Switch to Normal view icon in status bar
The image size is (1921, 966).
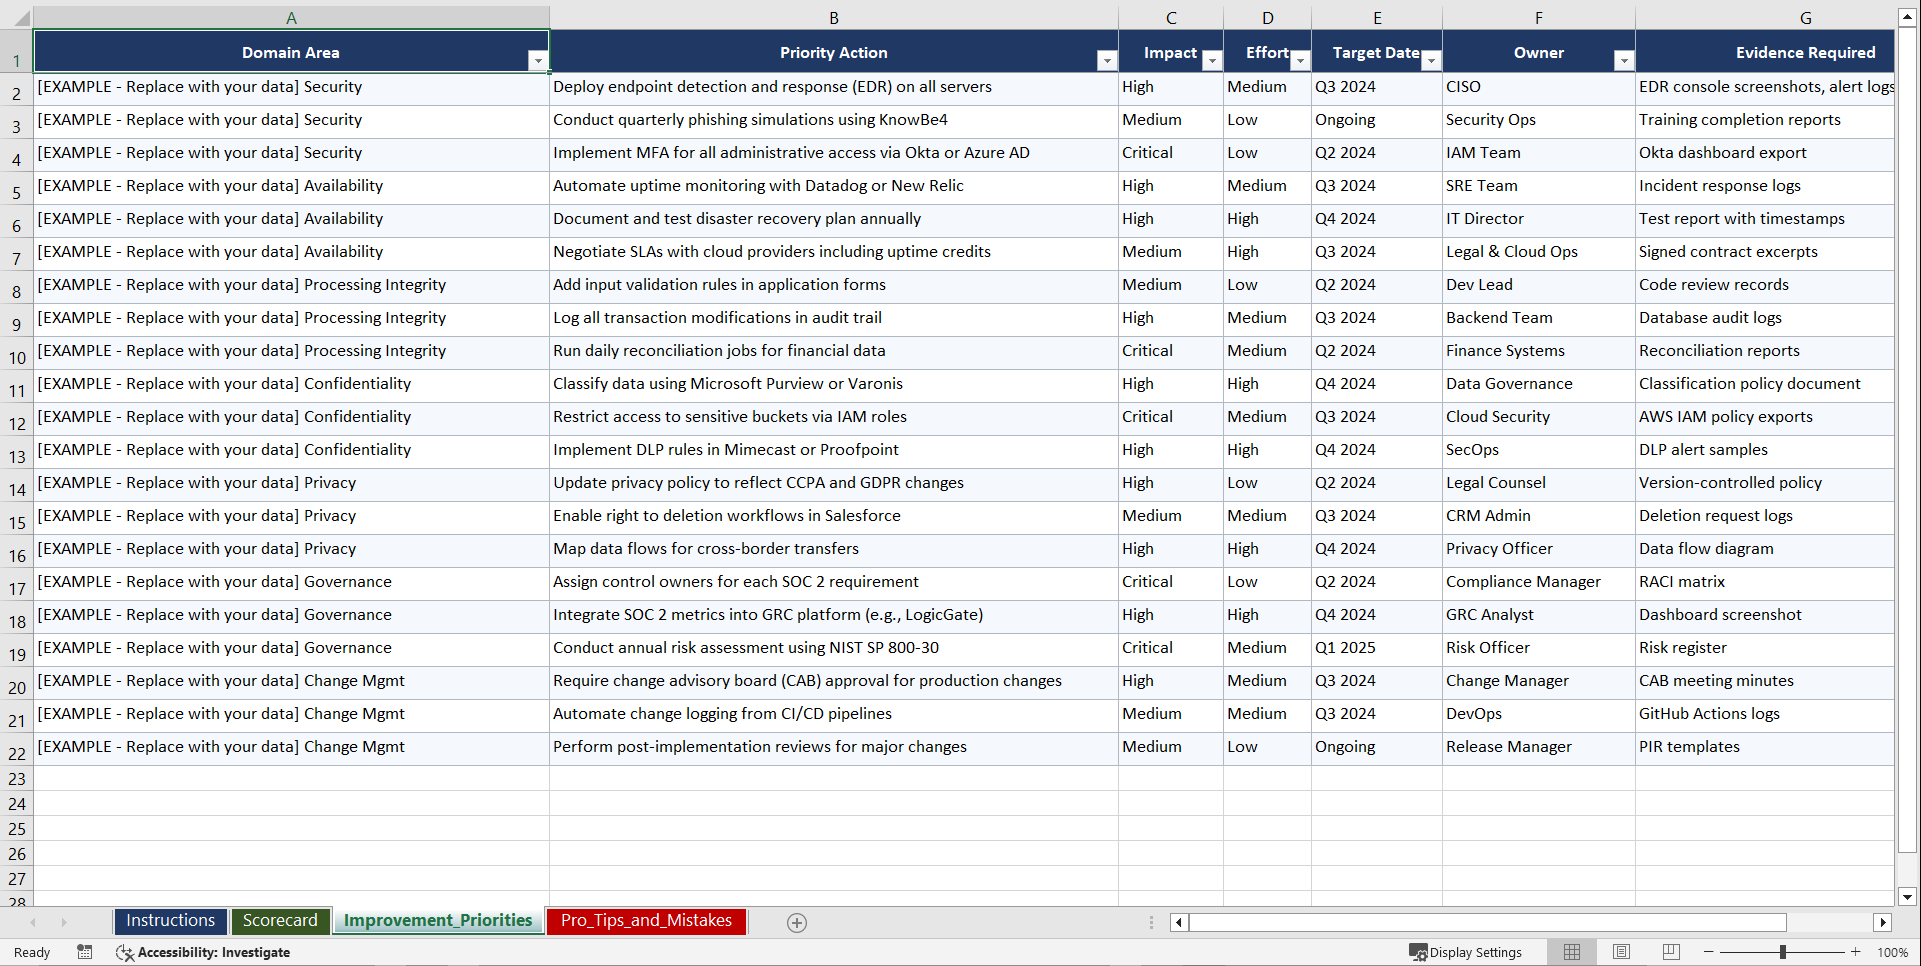[1571, 952]
